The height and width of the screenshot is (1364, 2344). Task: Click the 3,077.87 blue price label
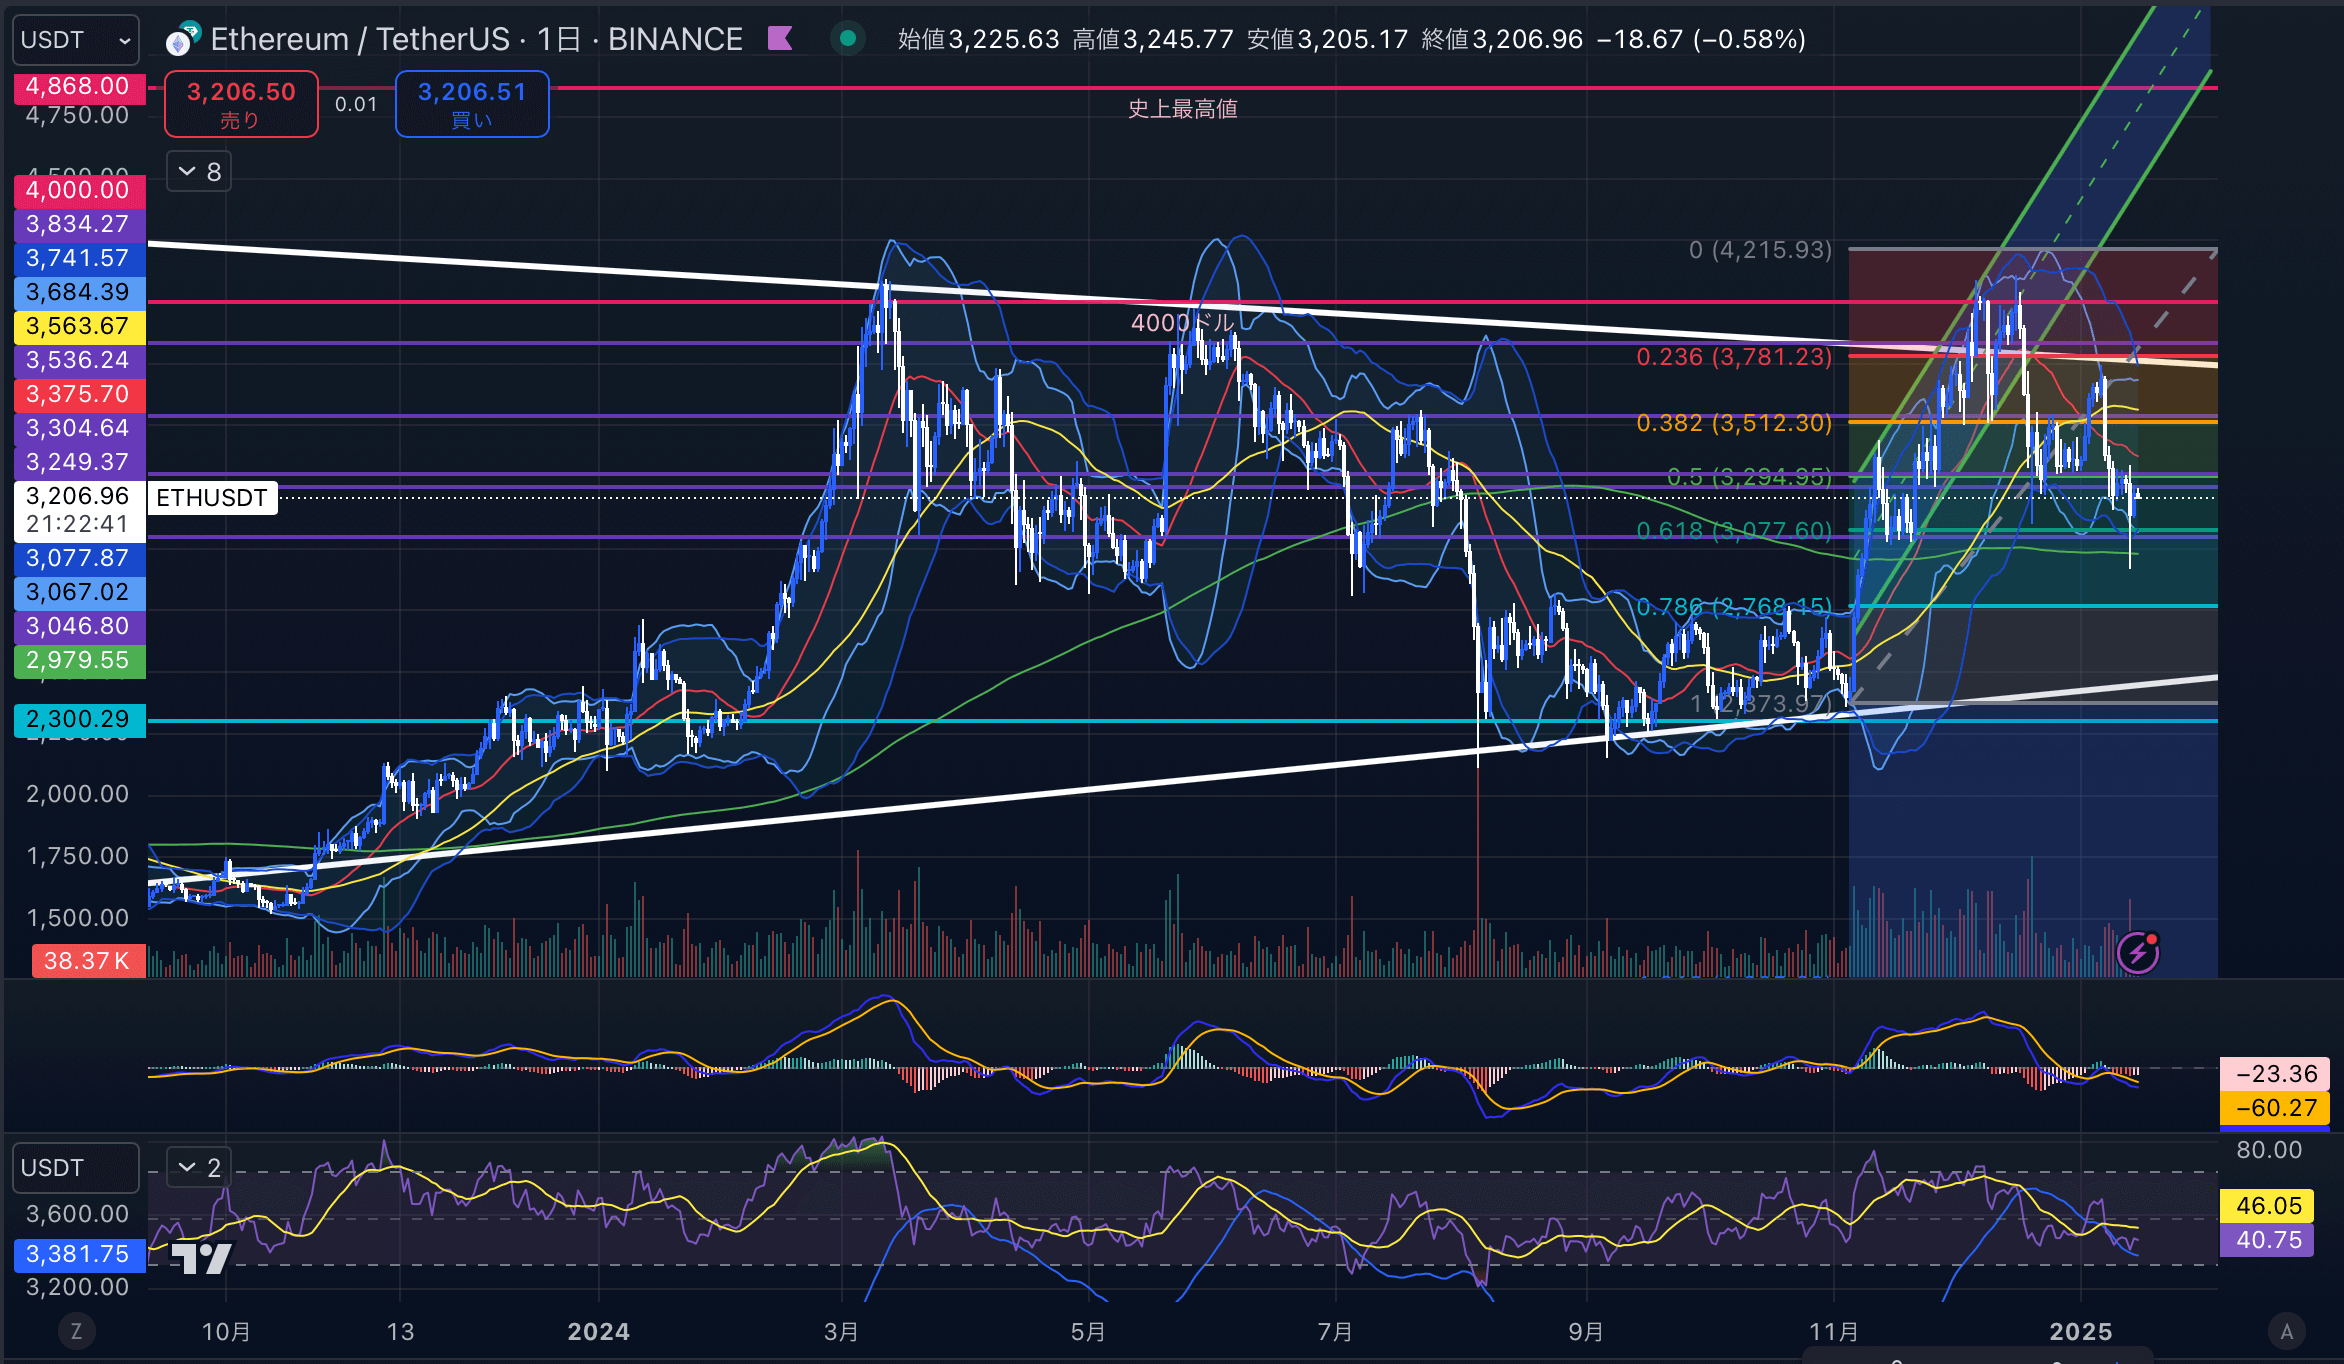[80, 558]
